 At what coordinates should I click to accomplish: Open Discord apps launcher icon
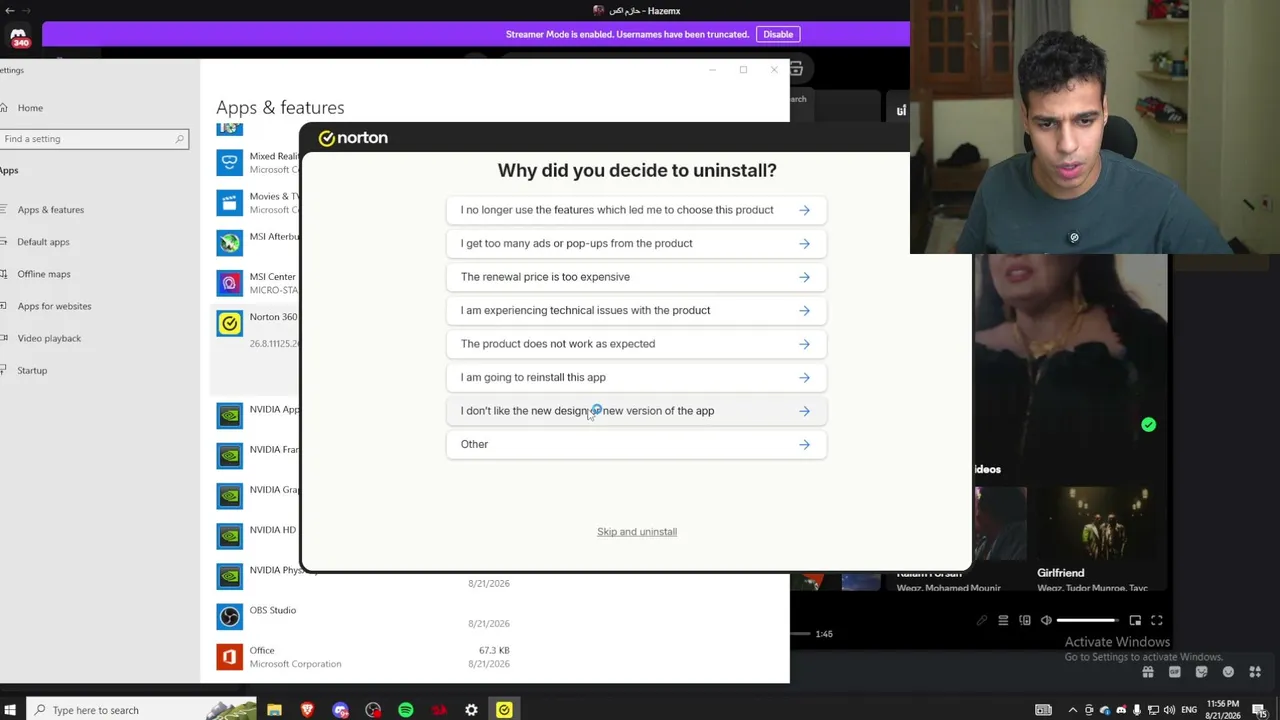tap(1255, 672)
